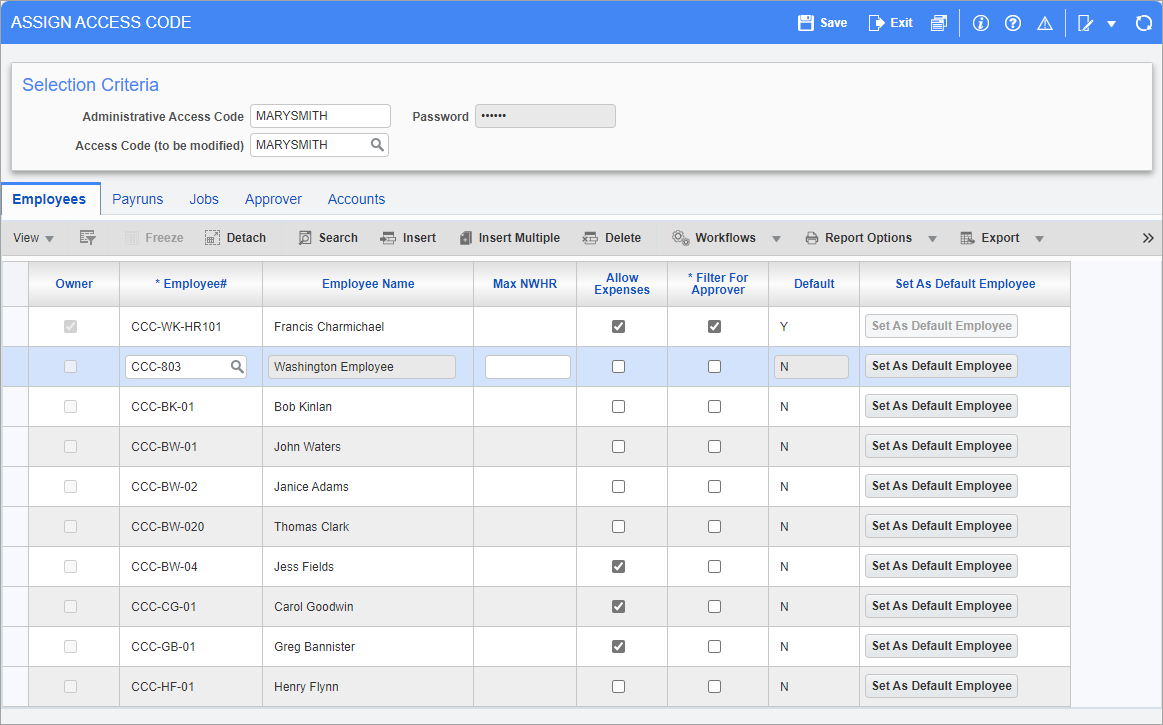The height and width of the screenshot is (725, 1163).
Task: Click the information circle icon
Action: pyautogui.click(x=981, y=23)
